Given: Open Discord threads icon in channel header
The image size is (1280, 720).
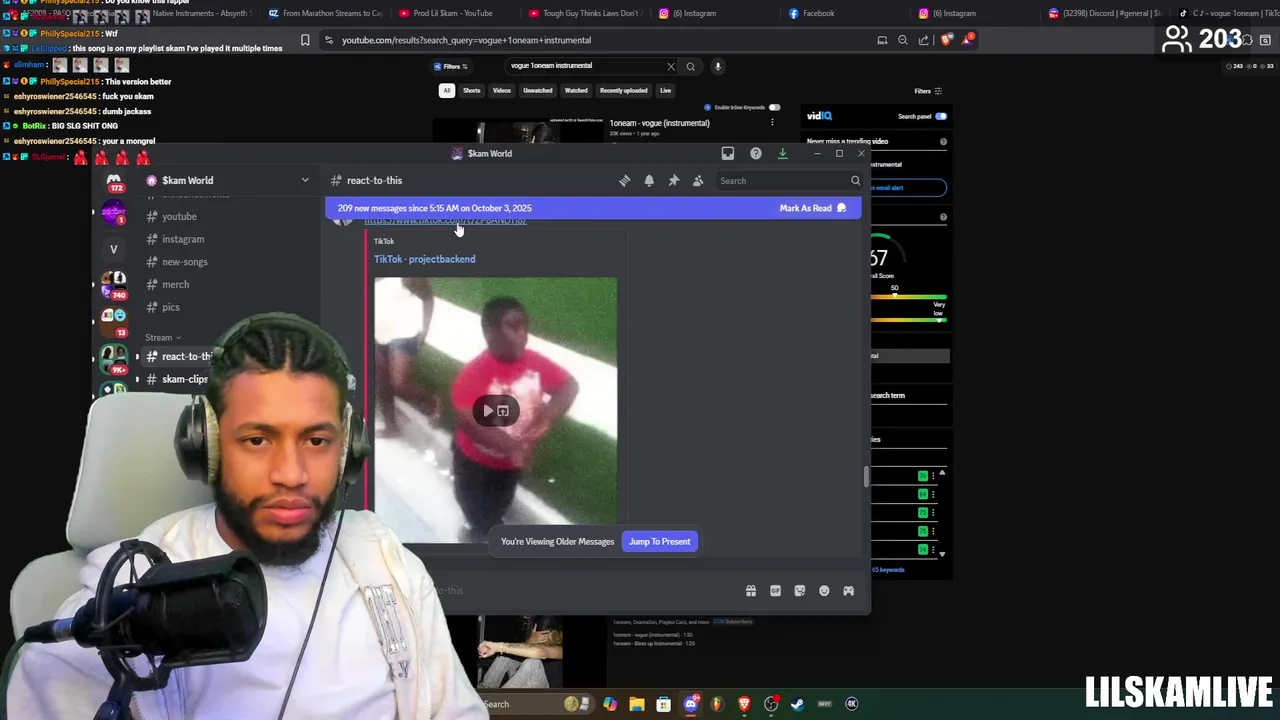Looking at the screenshot, I should click(624, 181).
